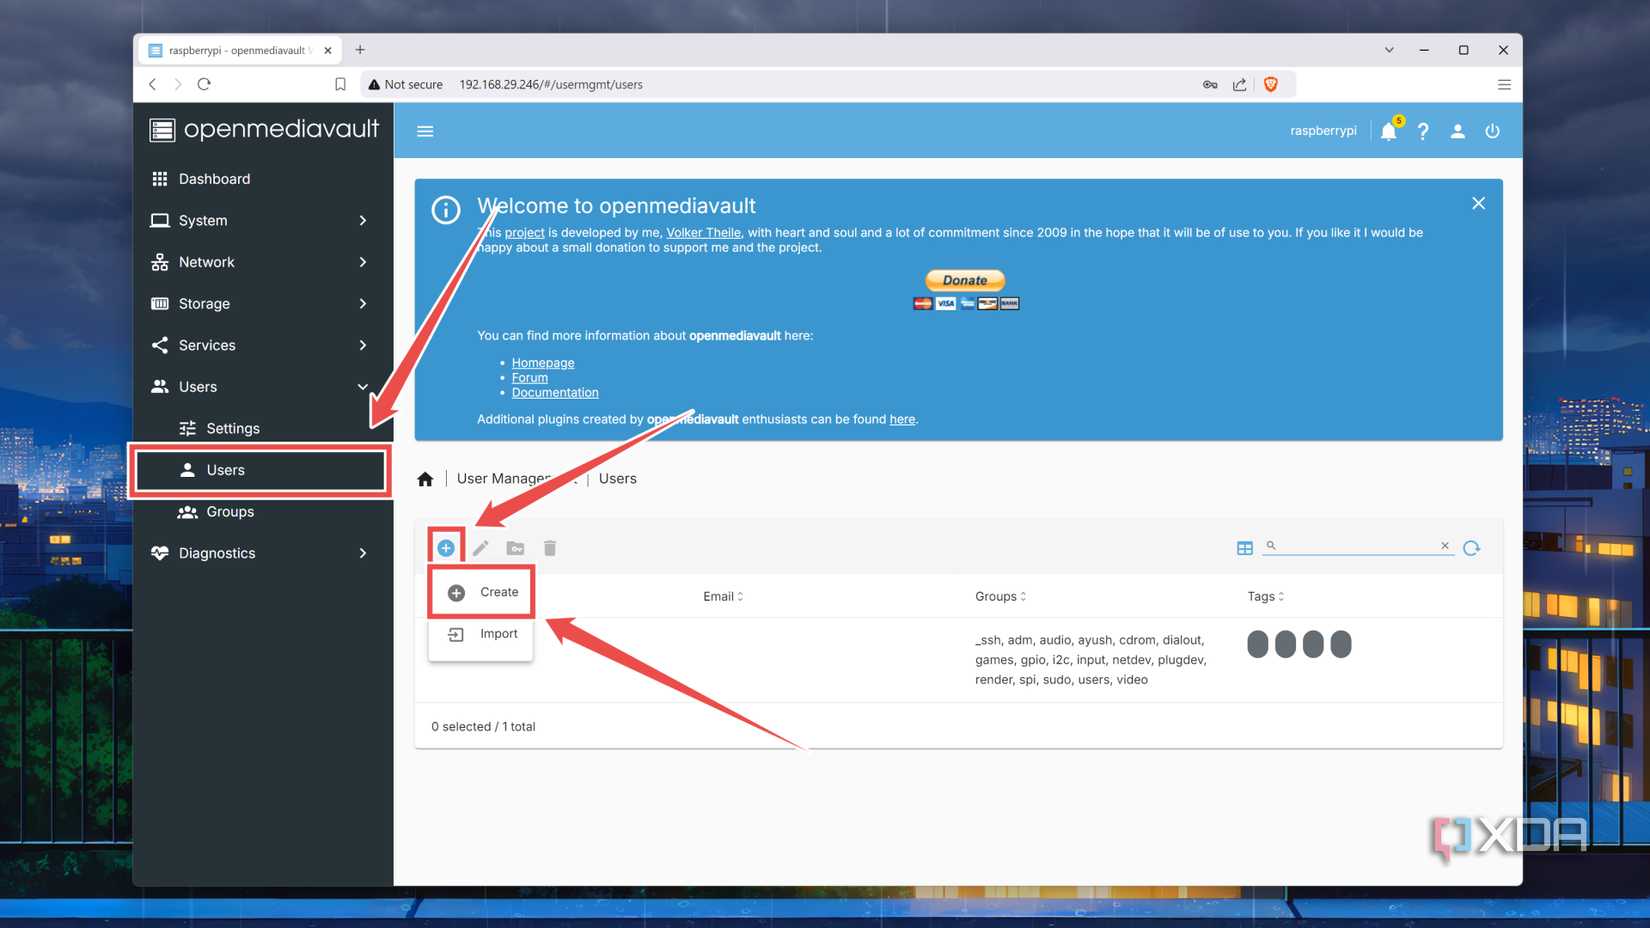Screen dimensions: 1650x928
Task: Open the help question mark
Action: [1423, 131]
